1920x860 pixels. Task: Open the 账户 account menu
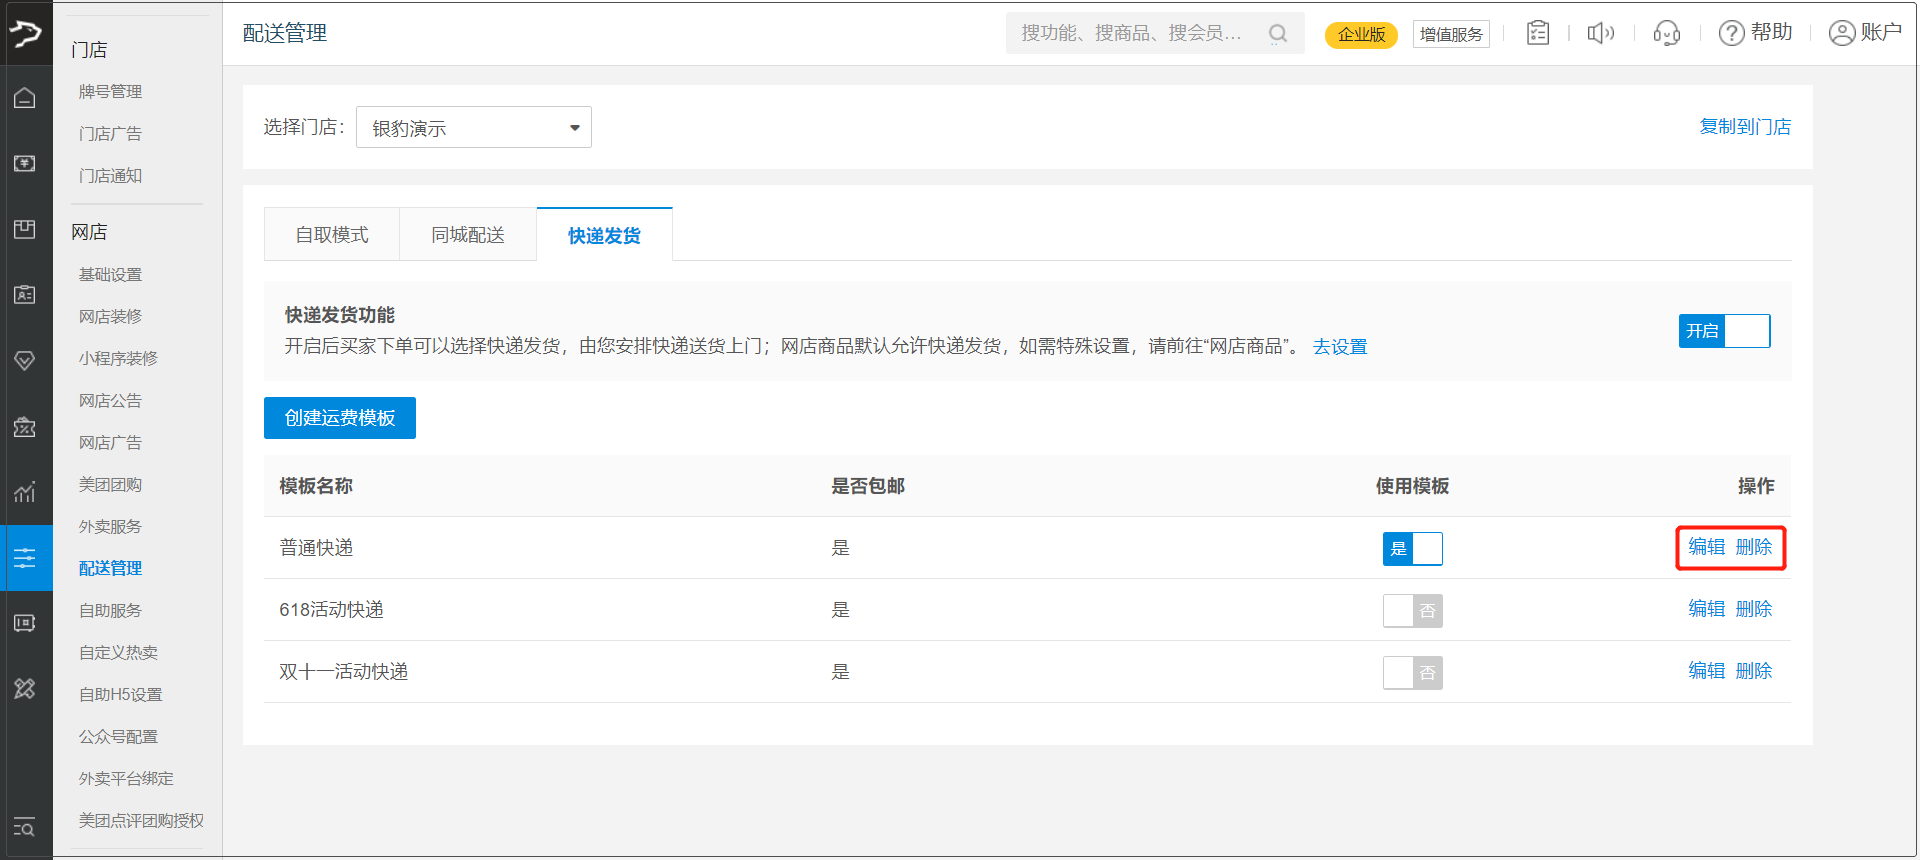pyautogui.click(x=1866, y=33)
